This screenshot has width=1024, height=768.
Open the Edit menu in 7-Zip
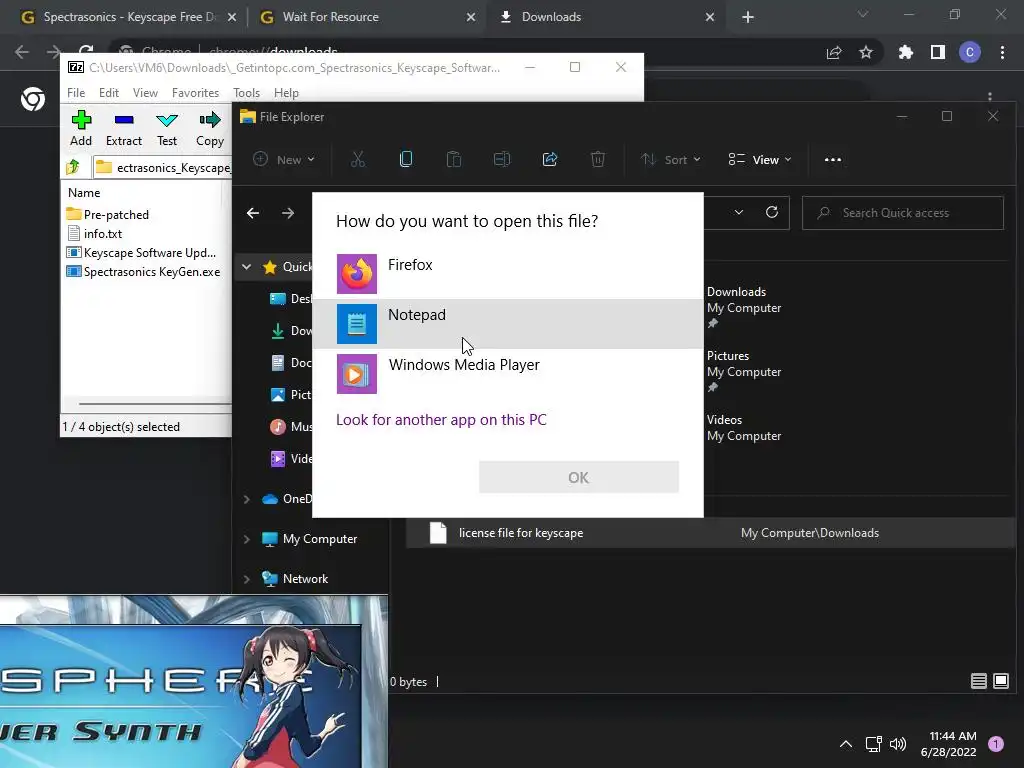click(x=108, y=93)
